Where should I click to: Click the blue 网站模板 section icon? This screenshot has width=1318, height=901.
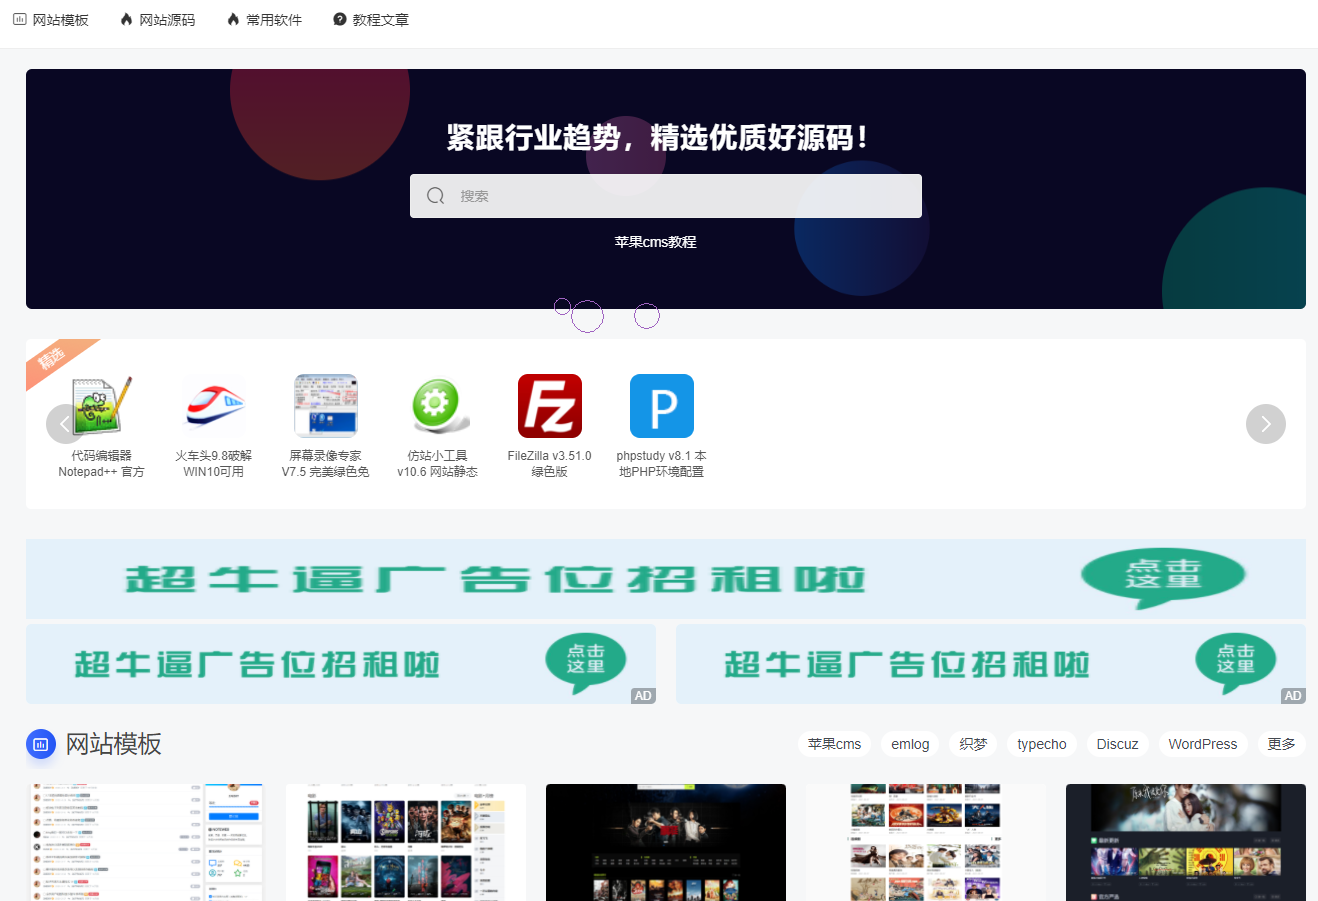pos(41,744)
